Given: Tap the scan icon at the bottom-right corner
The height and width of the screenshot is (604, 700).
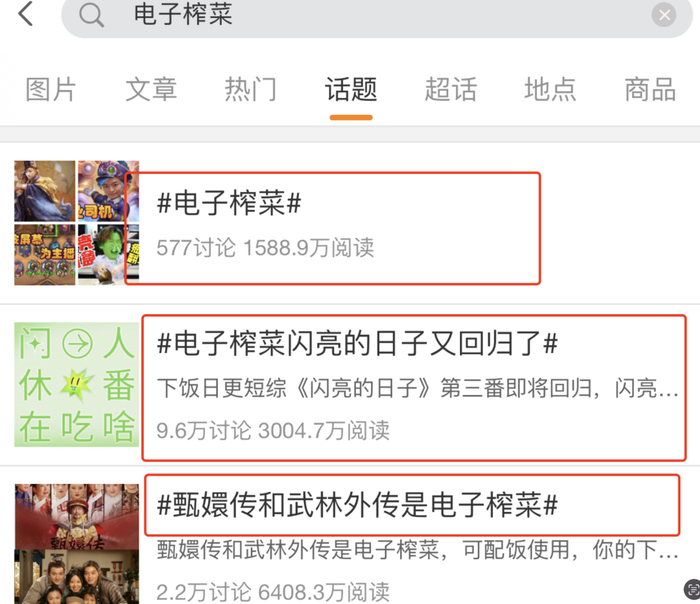Looking at the screenshot, I should click(693, 589).
